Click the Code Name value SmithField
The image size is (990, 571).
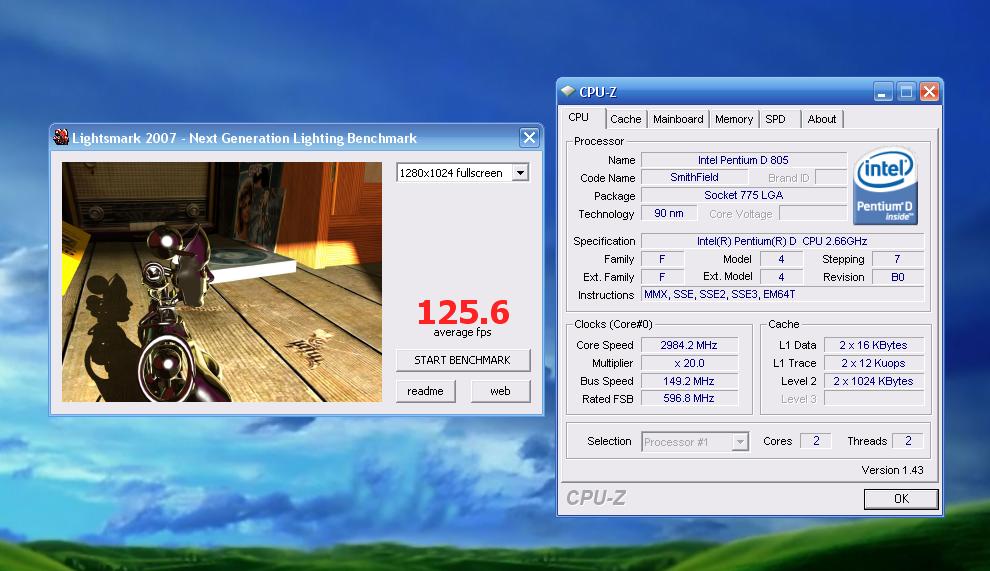pos(694,177)
